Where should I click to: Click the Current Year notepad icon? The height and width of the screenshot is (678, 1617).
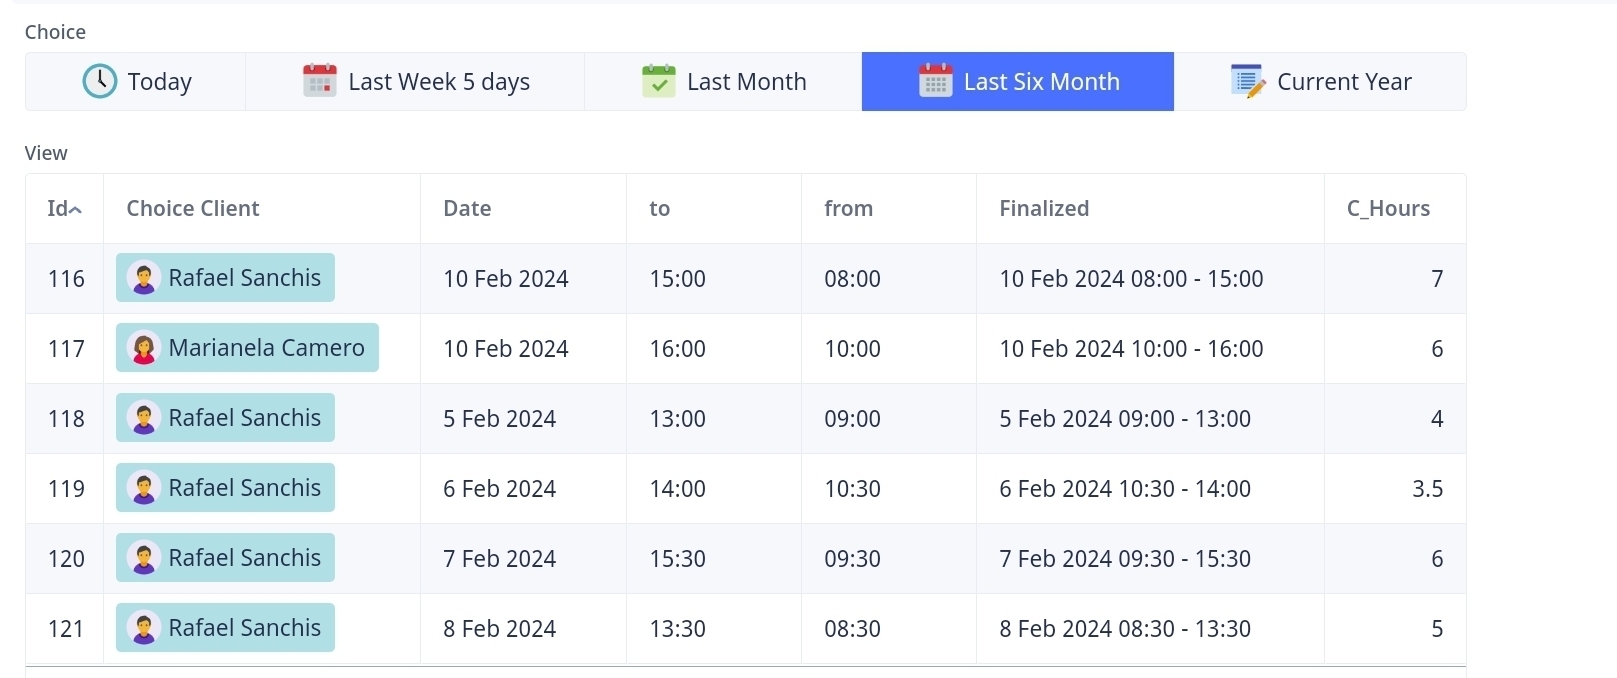point(1248,81)
